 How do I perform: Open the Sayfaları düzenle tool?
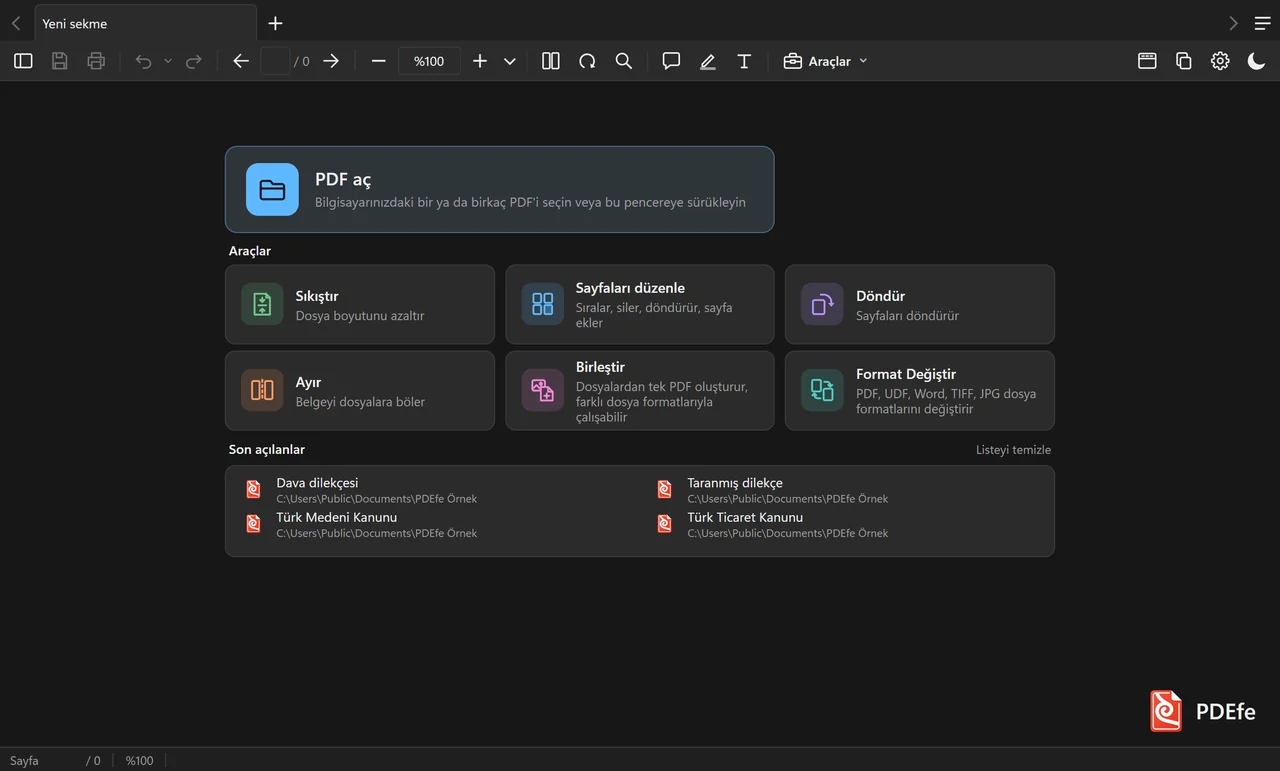(640, 304)
